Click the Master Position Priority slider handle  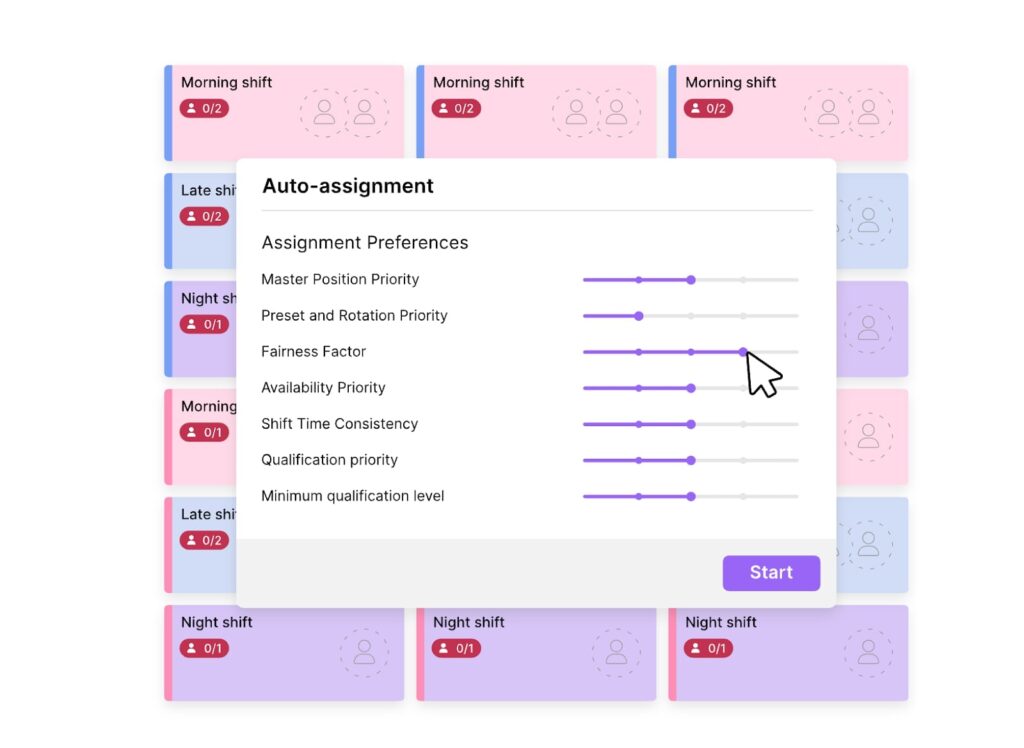click(x=690, y=280)
